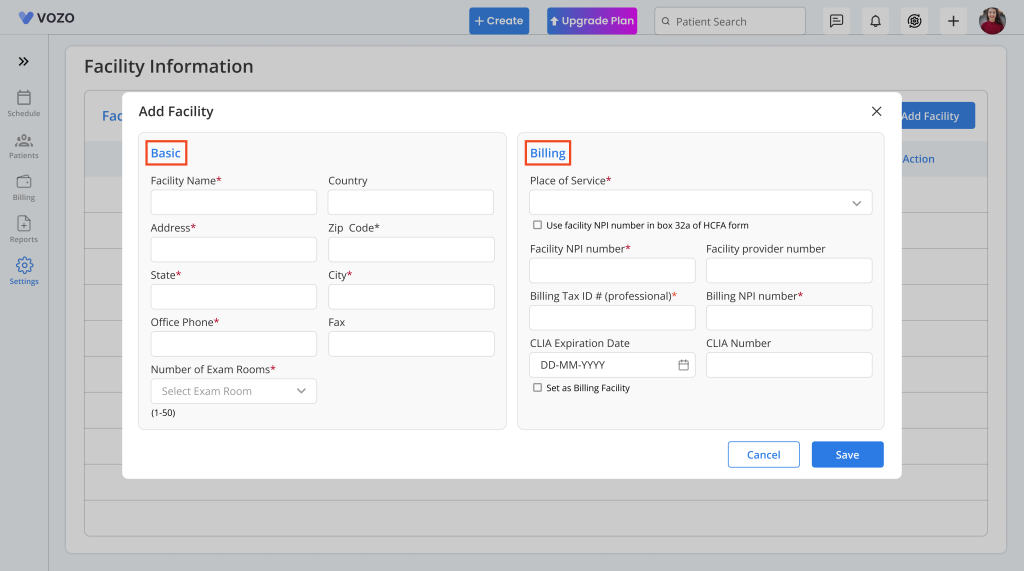
Task: Check Set as Billing Facility
Action: pyautogui.click(x=538, y=387)
